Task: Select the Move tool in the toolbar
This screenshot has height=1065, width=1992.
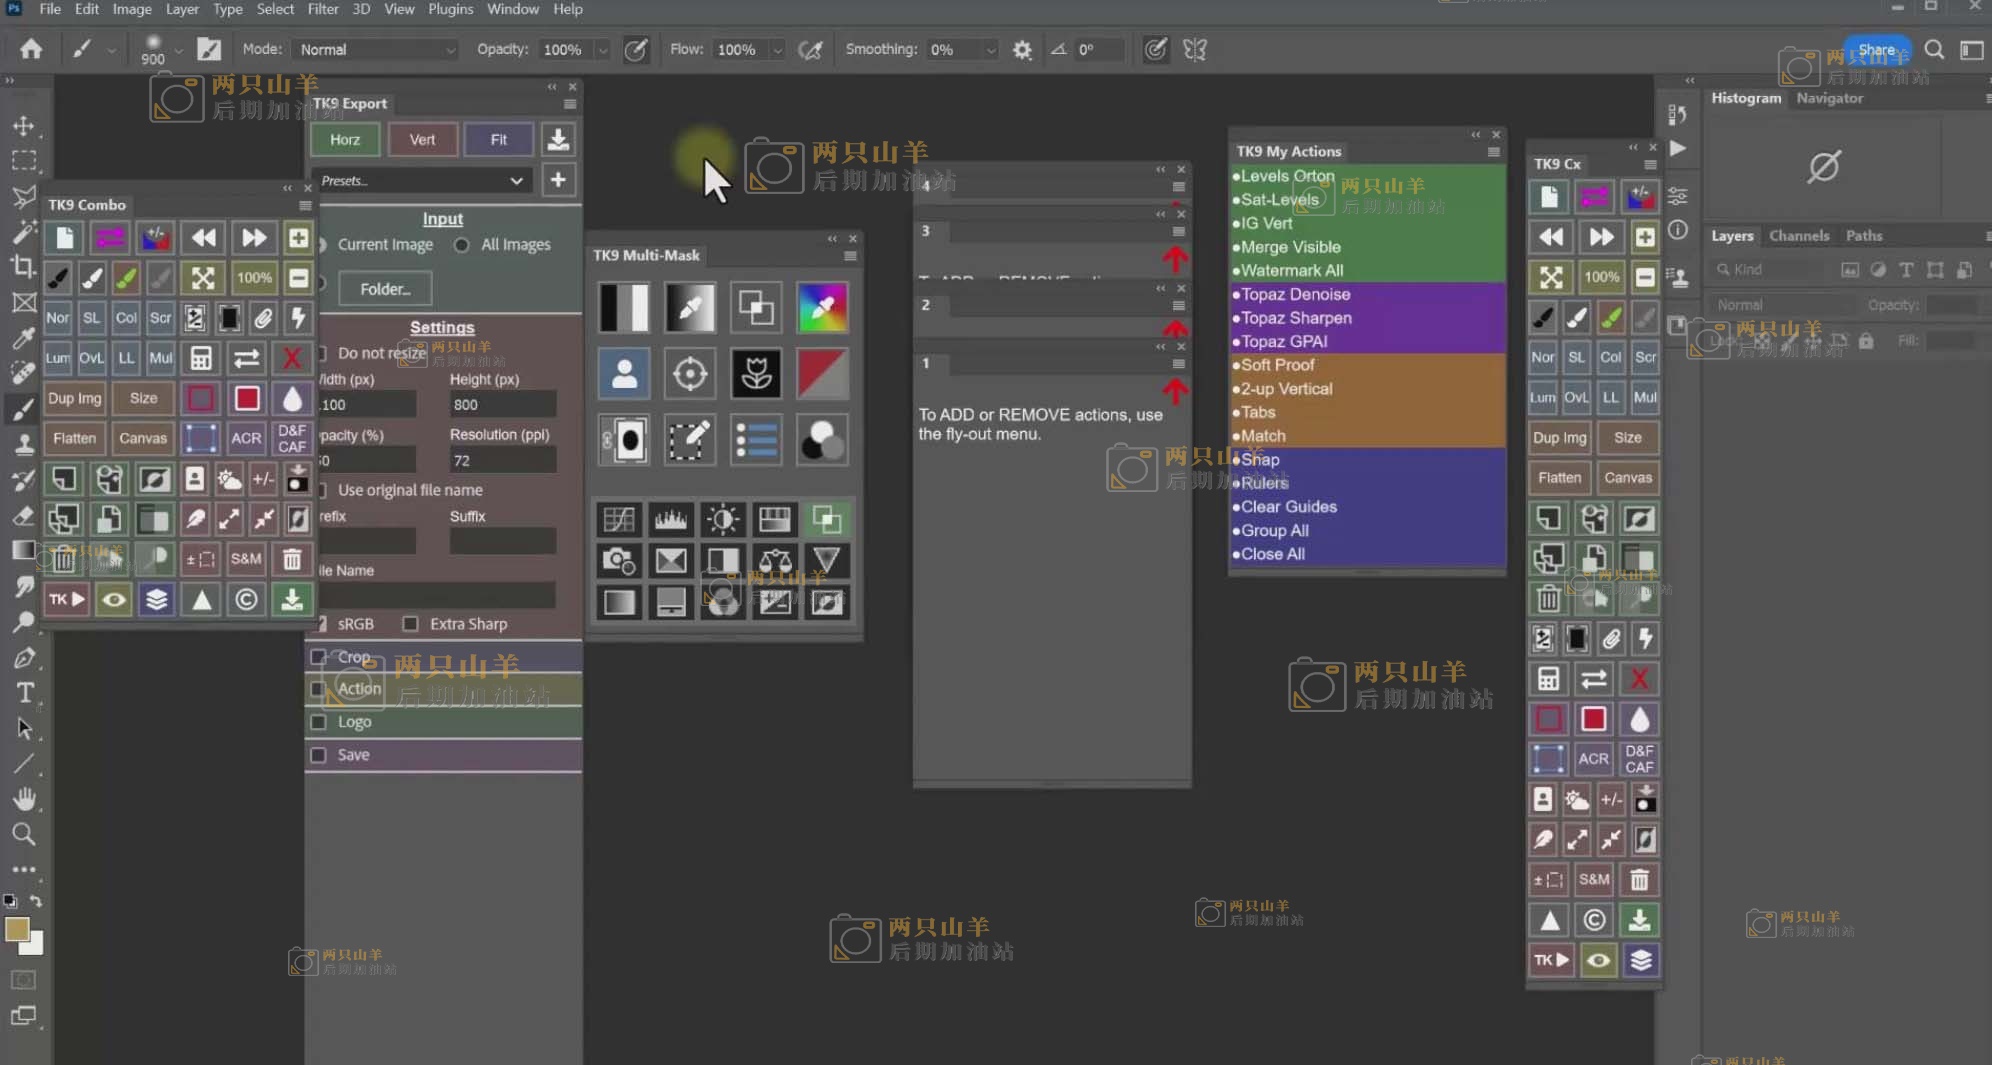Action: click(x=24, y=126)
